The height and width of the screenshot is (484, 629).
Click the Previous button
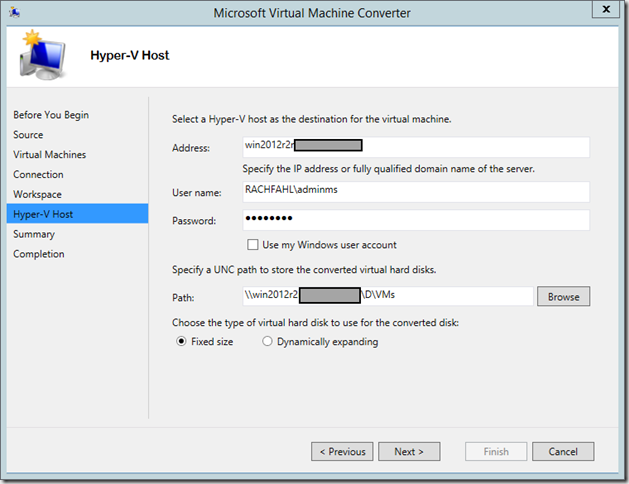coord(342,452)
